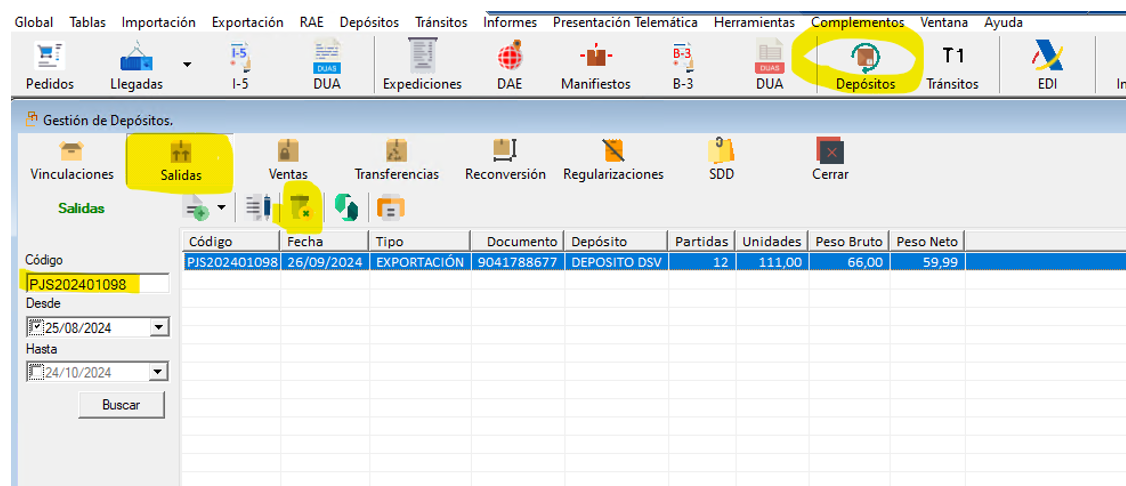Click the Manifiestos toolbar icon
The width and height of the screenshot is (1126, 486).
point(595,58)
